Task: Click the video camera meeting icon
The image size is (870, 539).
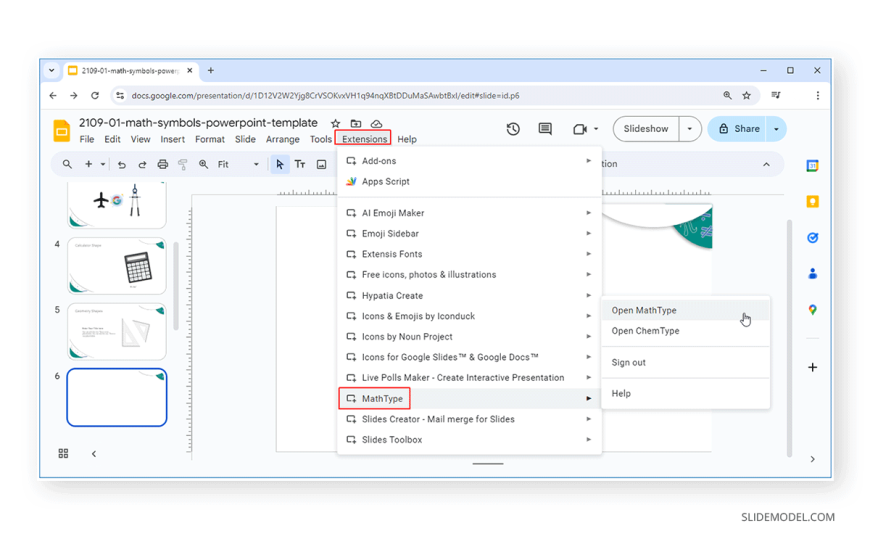Action: 580,129
